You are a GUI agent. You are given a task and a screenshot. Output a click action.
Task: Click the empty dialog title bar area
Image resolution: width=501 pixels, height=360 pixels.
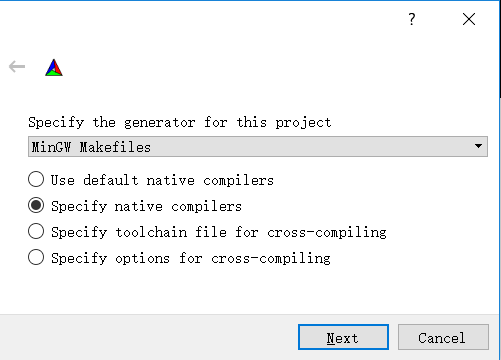(200, 19)
